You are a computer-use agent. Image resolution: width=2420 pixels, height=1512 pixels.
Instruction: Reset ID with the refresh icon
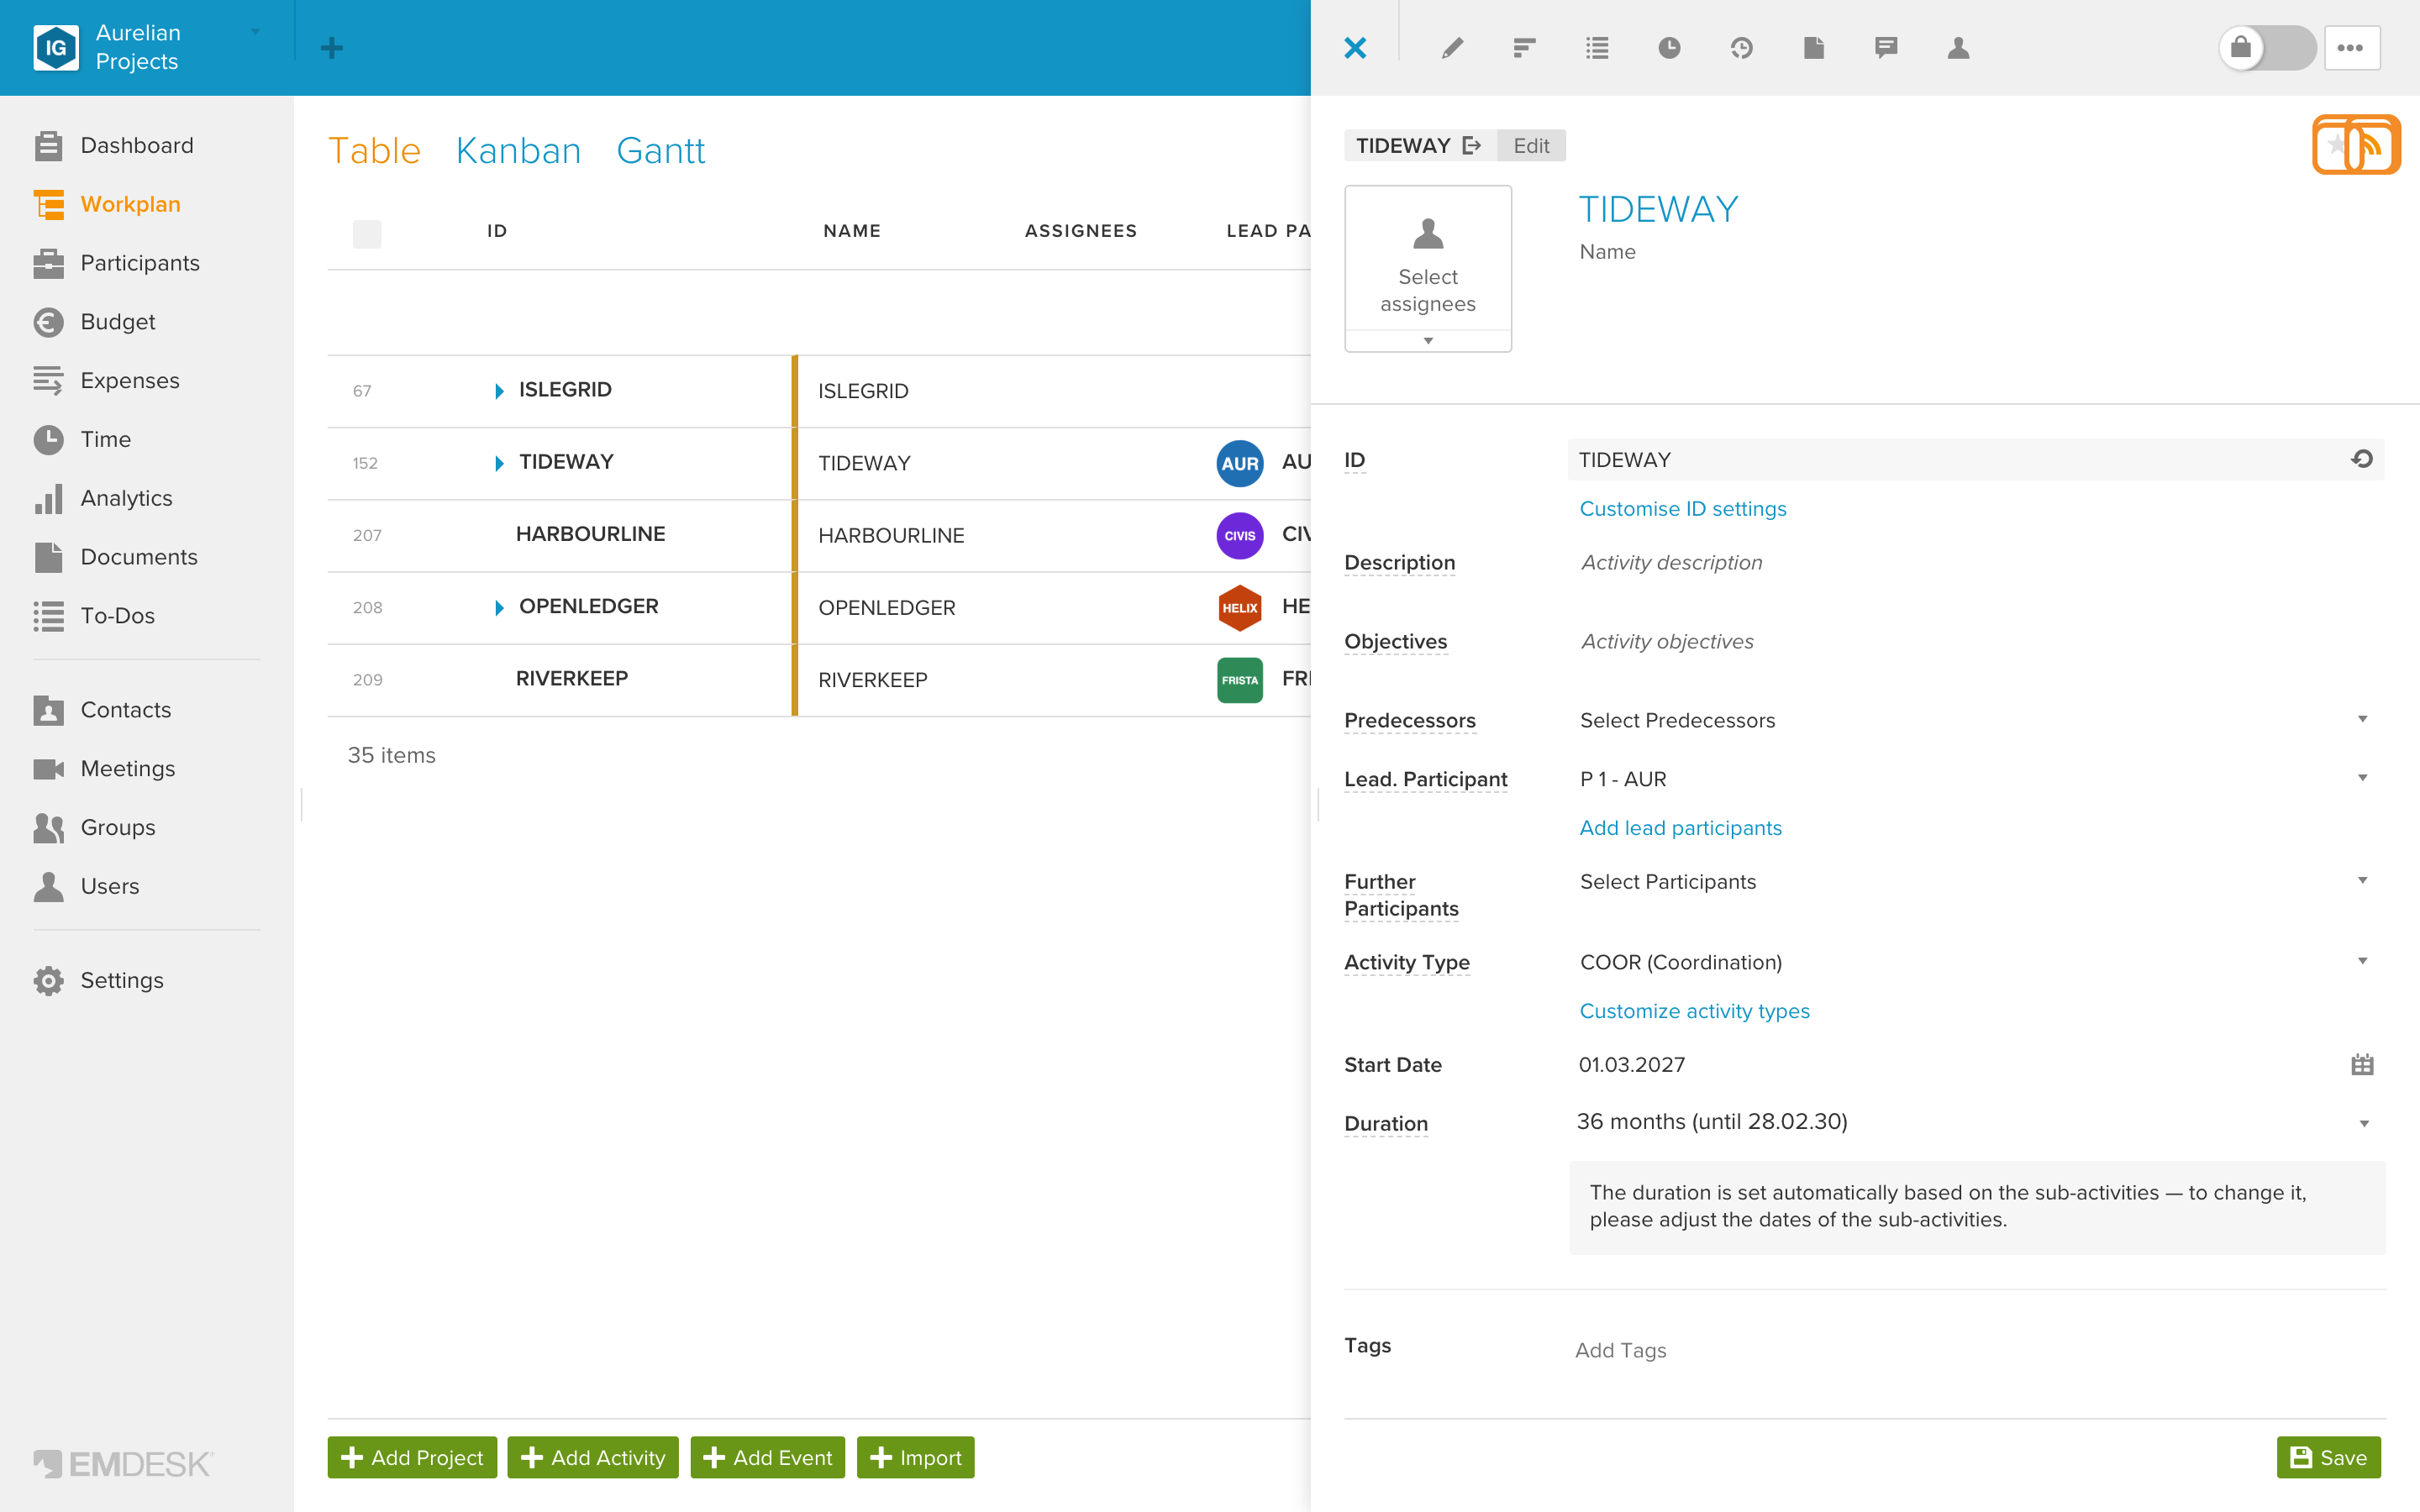click(2362, 459)
